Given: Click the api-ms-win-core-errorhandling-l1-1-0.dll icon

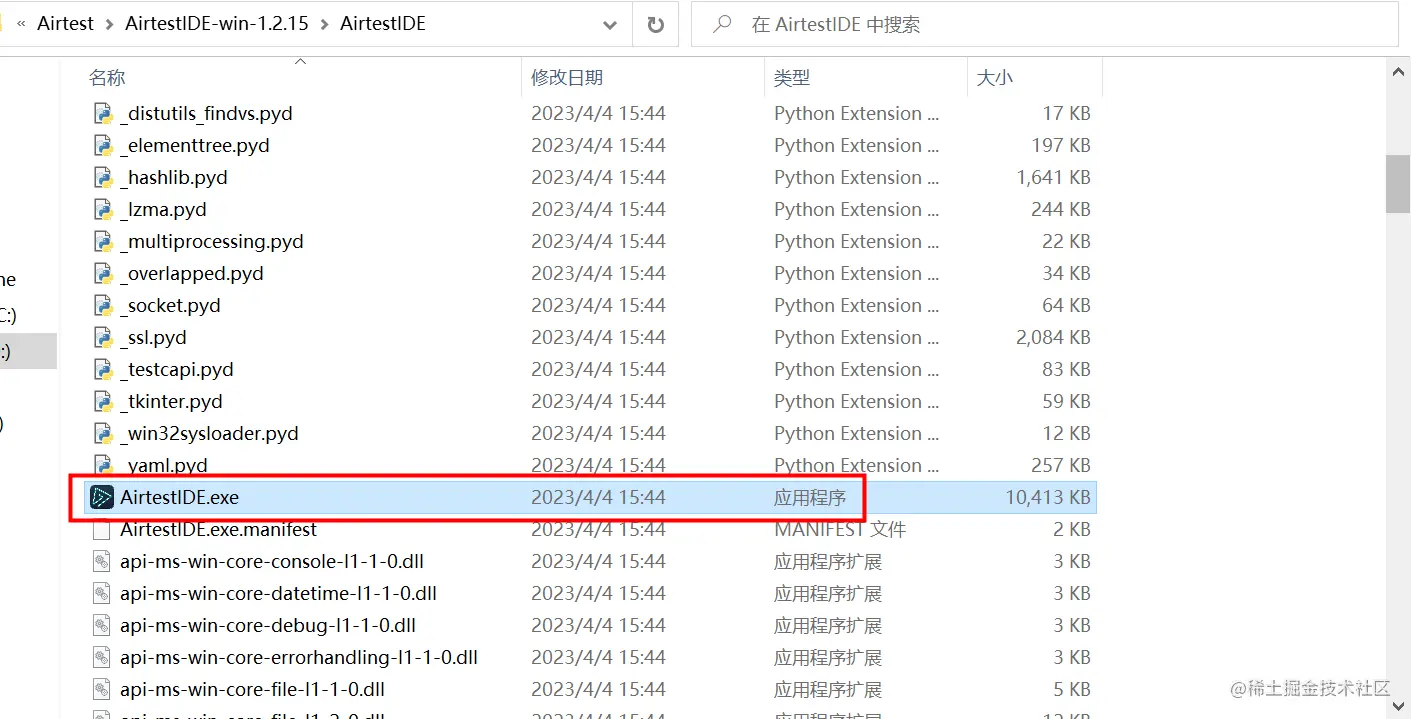Looking at the screenshot, I should [101, 657].
